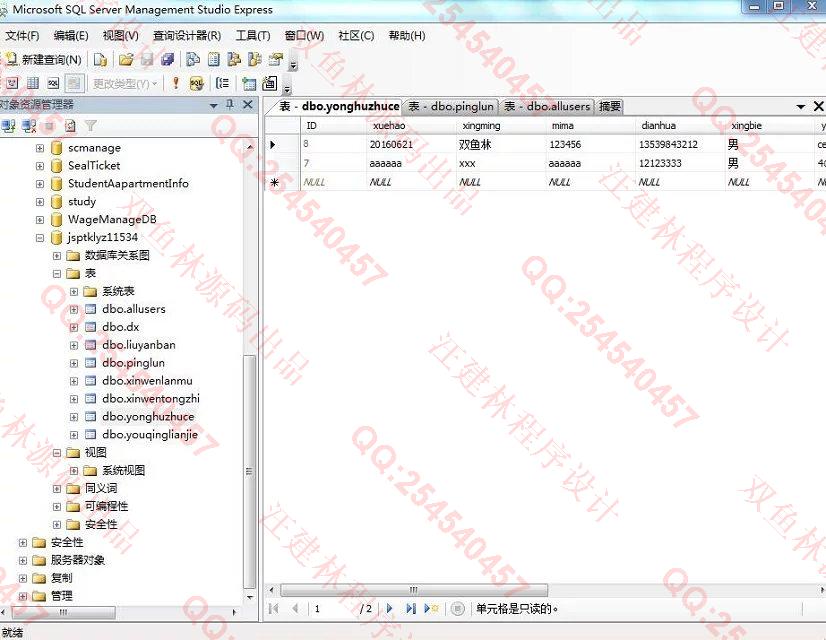Click the Open File folder icon
This screenshot has width=826, height=640.
click(x=126, y=60)
